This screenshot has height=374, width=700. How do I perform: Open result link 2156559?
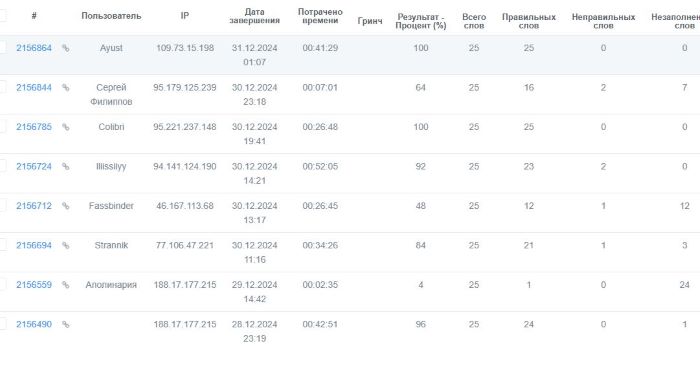click(34, 285)
